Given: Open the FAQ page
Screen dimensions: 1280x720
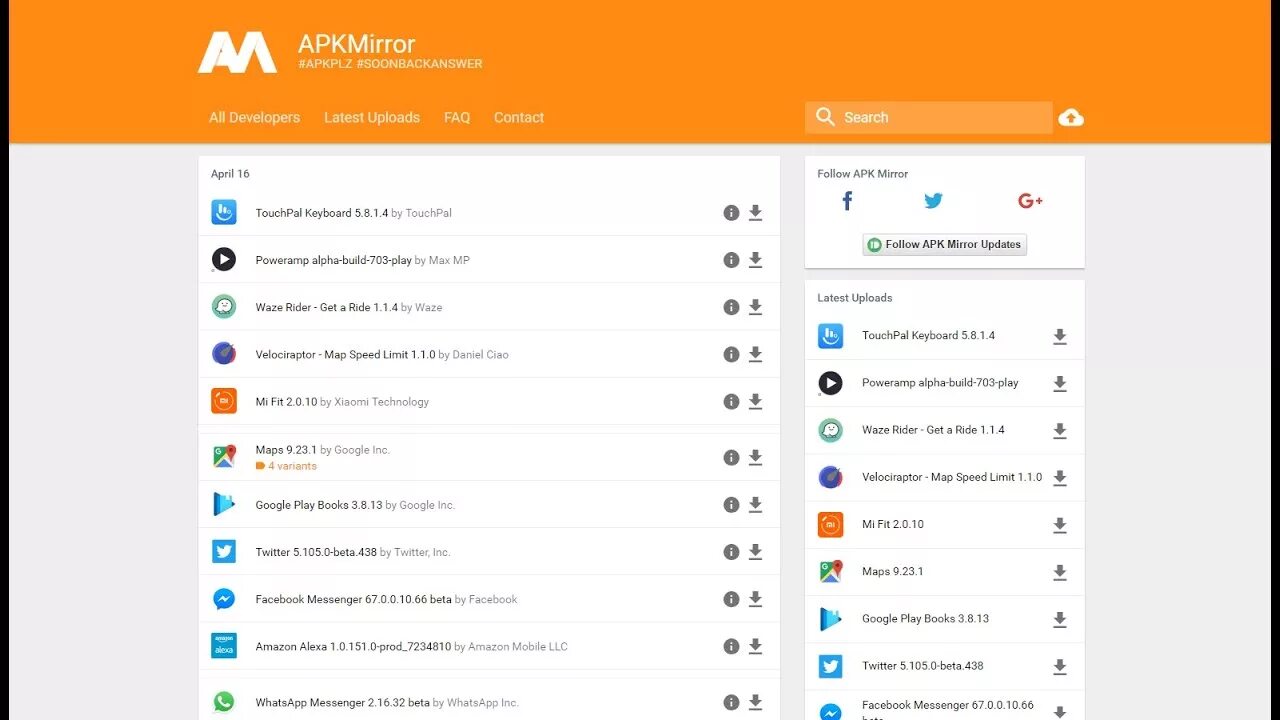Looking at the screenshot, I should pos(457,117).
